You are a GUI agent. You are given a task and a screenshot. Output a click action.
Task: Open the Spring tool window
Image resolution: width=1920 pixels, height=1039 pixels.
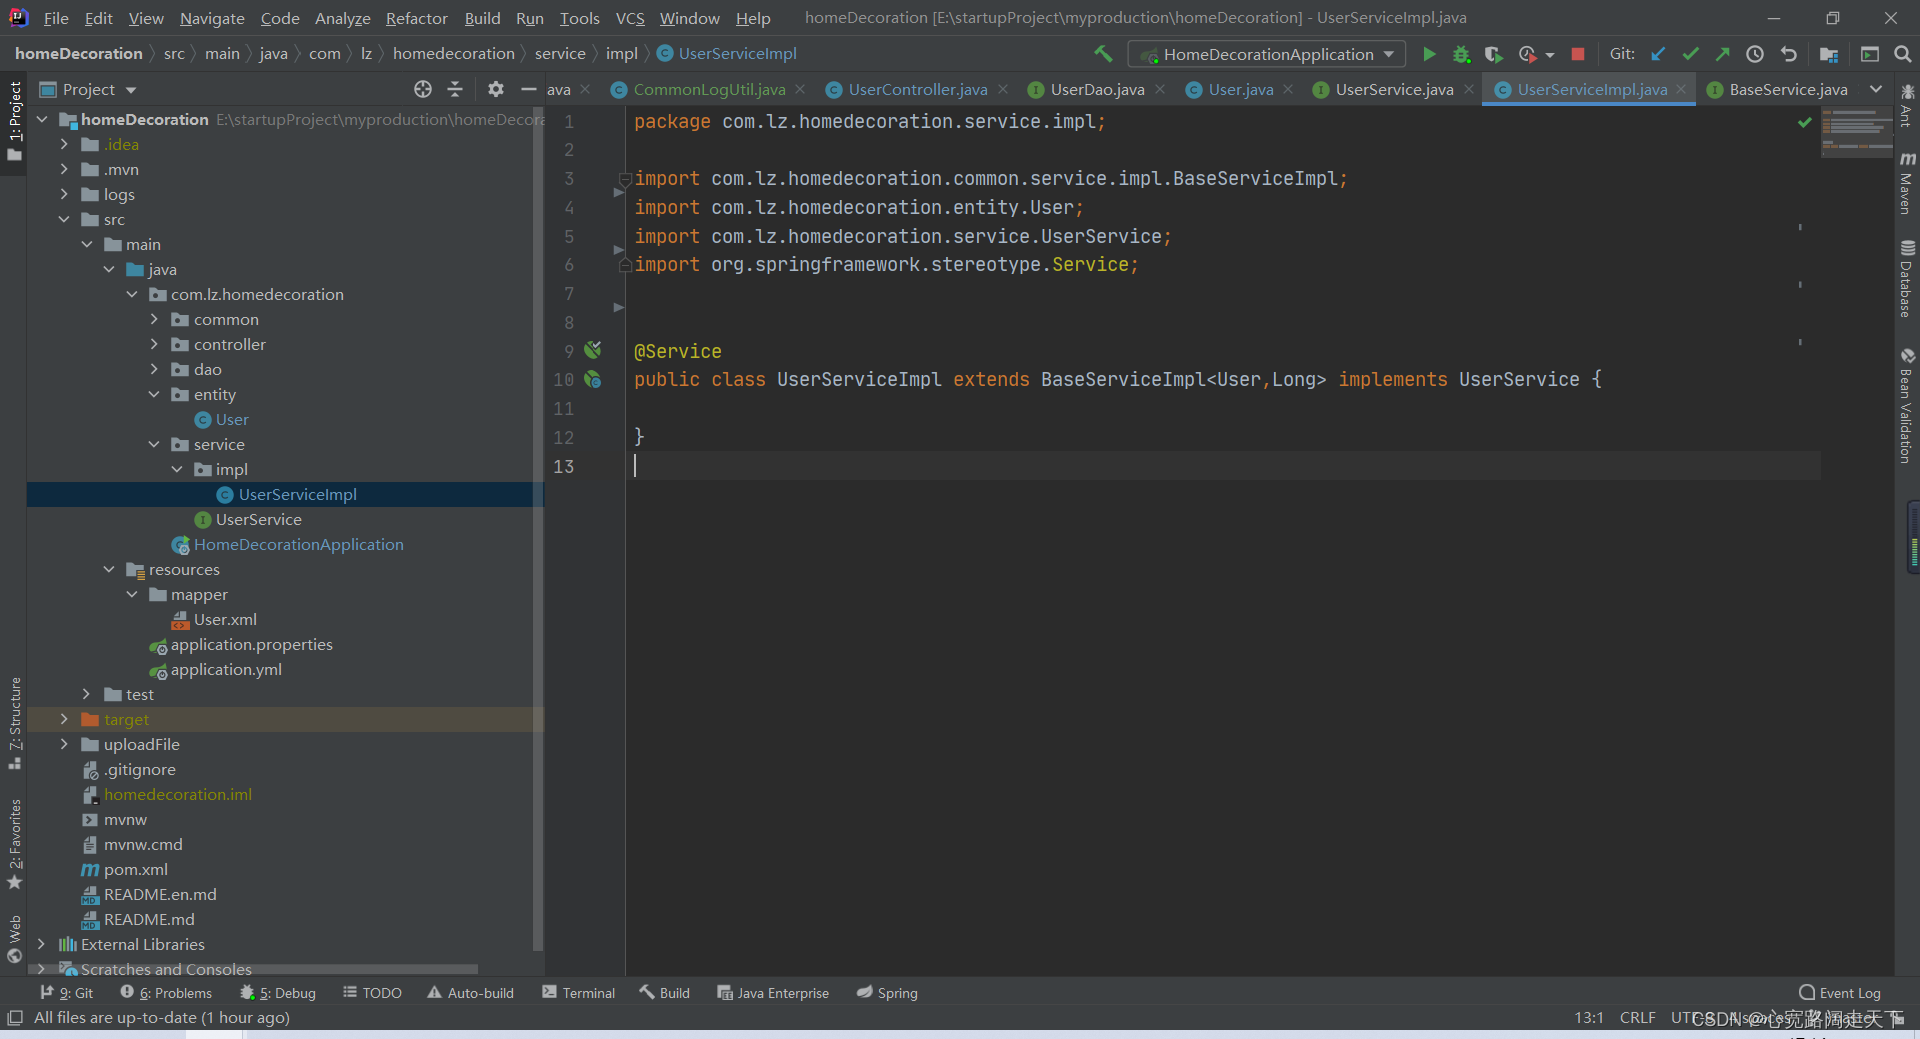pyautogui.click(x=887, y=993)
